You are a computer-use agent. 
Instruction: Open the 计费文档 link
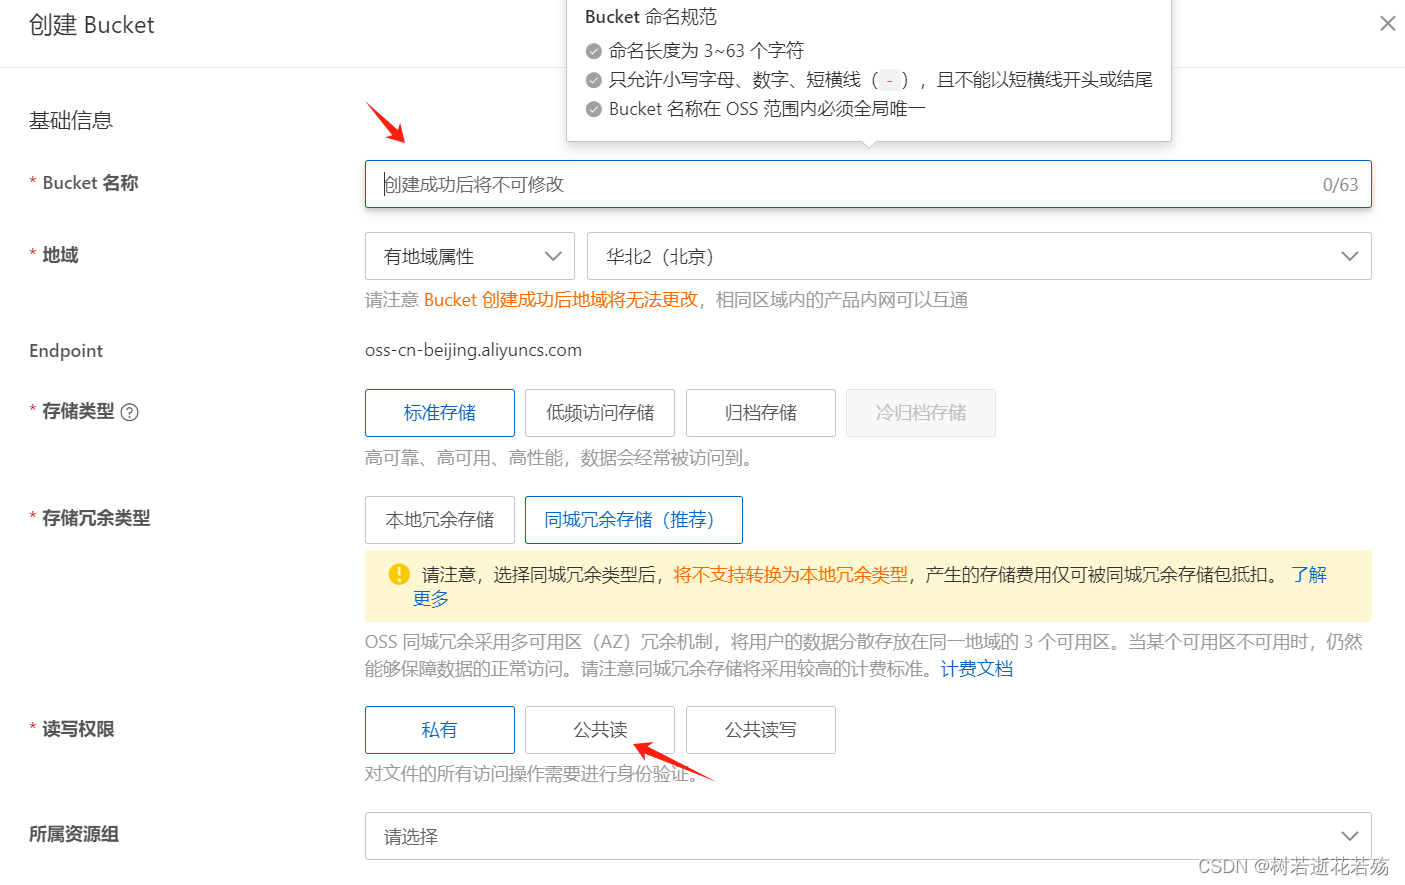pyautogui.click(x=975, y=668)
